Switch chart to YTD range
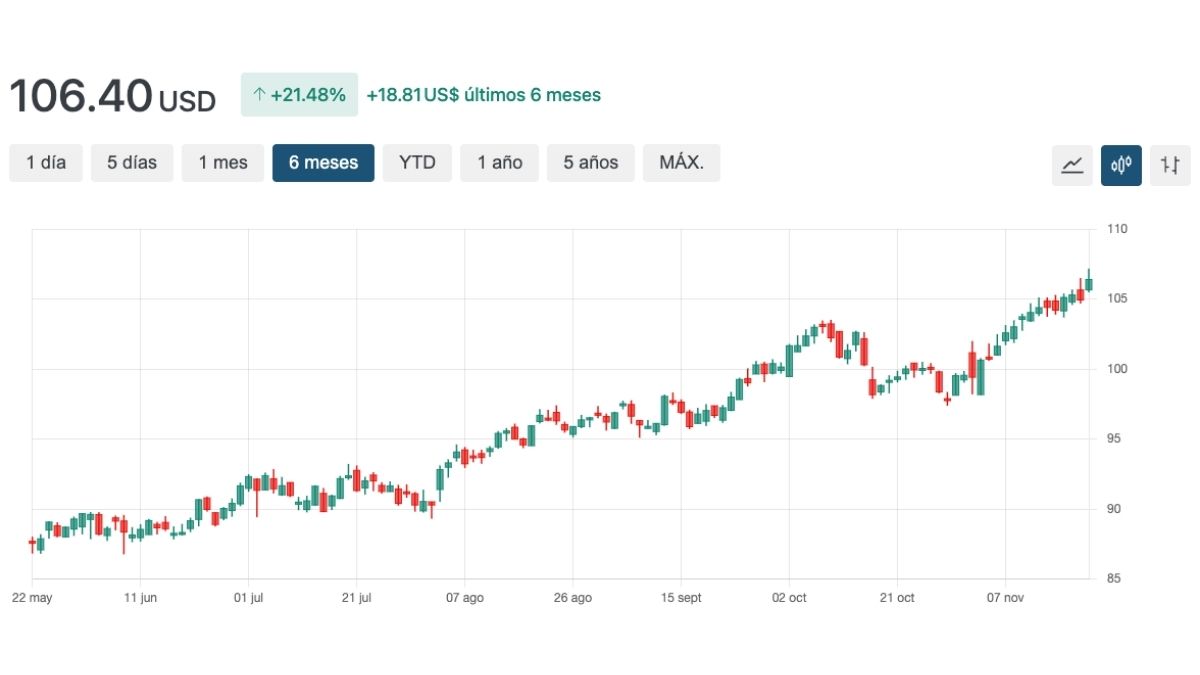The image size is (1200, 675). point(417,163)
